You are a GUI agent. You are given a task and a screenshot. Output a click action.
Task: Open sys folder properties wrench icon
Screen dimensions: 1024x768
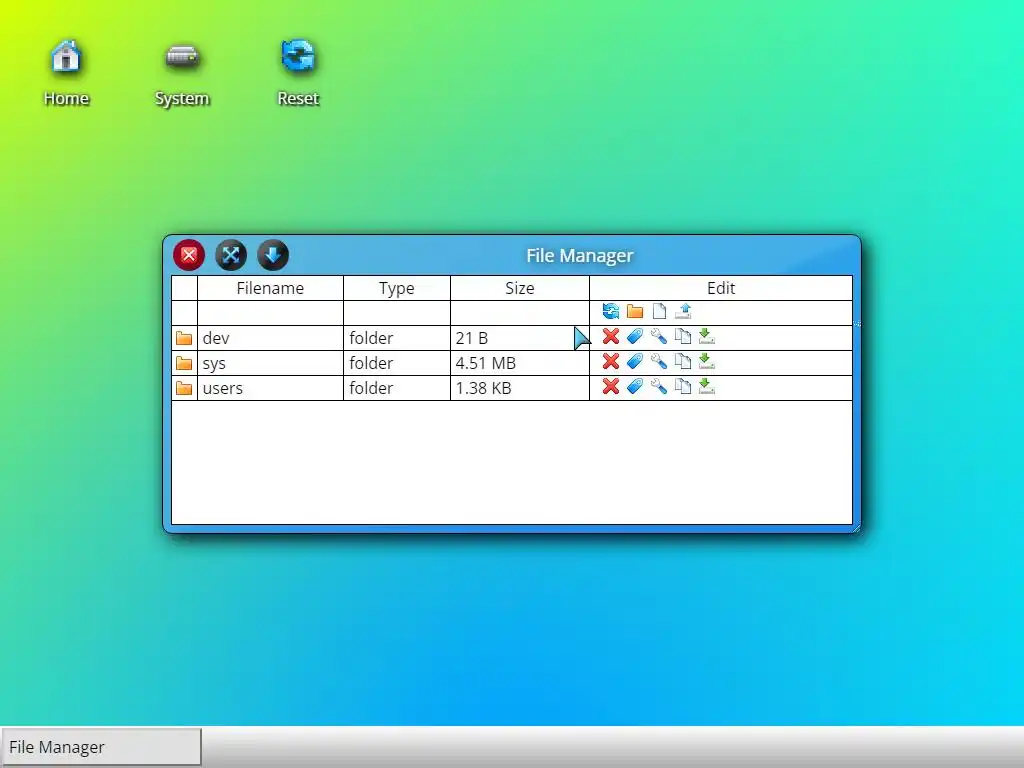click(x=659, y=361)
